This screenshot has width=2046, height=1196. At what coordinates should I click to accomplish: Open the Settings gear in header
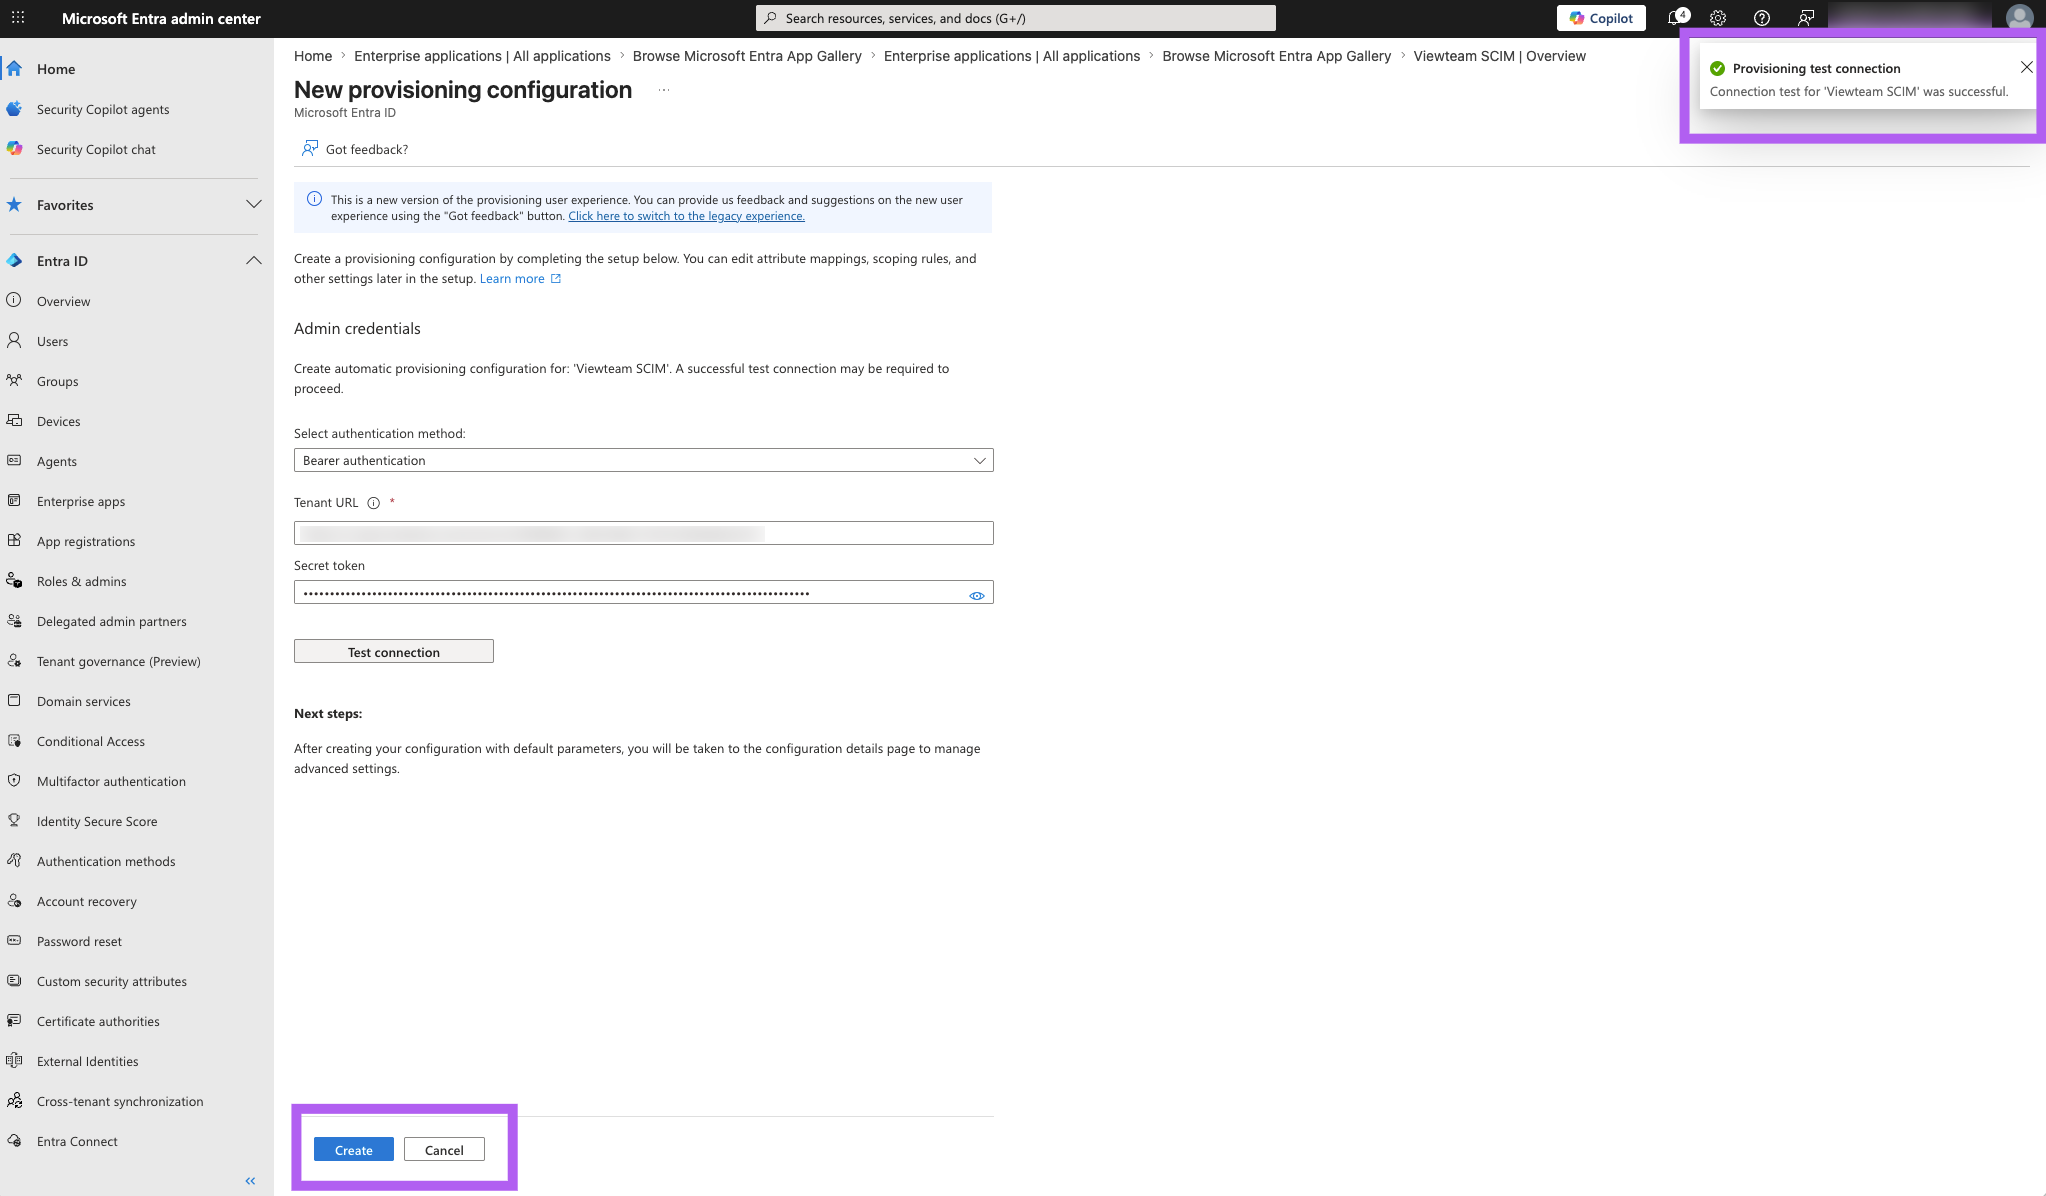1718,18
